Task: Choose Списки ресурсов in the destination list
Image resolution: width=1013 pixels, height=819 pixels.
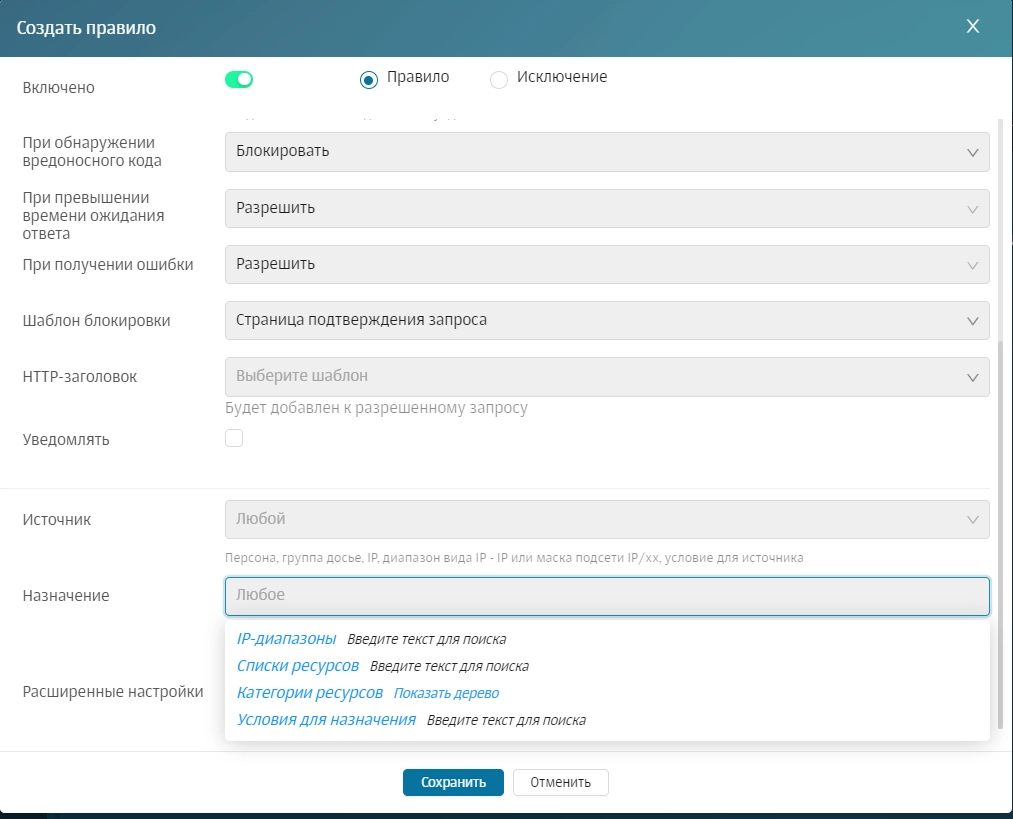Action: click(298, 666)
